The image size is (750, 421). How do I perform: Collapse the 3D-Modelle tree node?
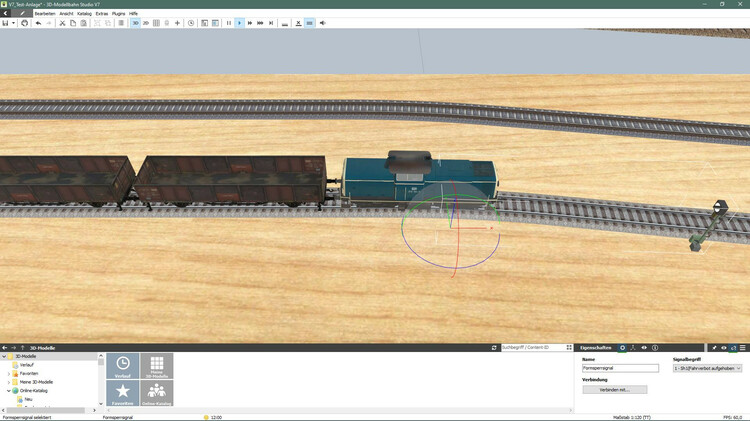tap(4, 356)
